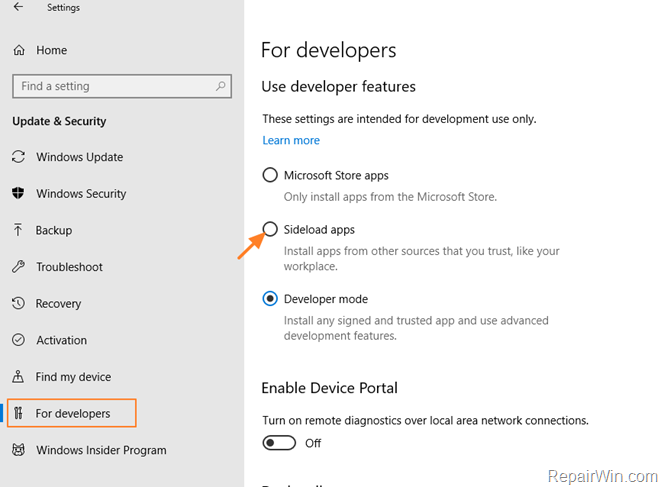Image resolution: width=664 pixels, height=487 pixels.
Task: Click the Find my device icon
Action: coord(18,376)
